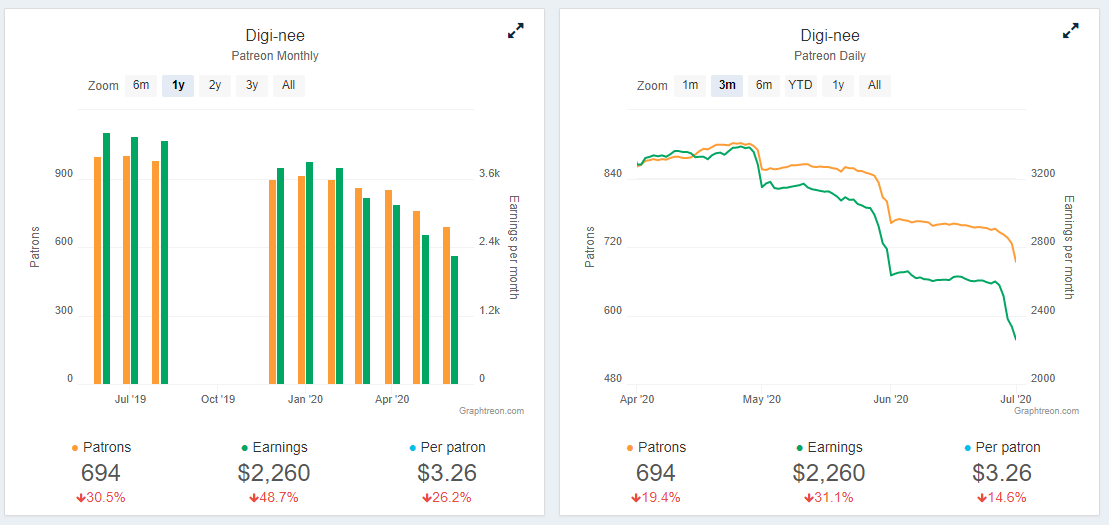Screen dimensions: 1109x525
Task: Select 6m zoom on Patreon Monthly chart
Action: [141, 86]
